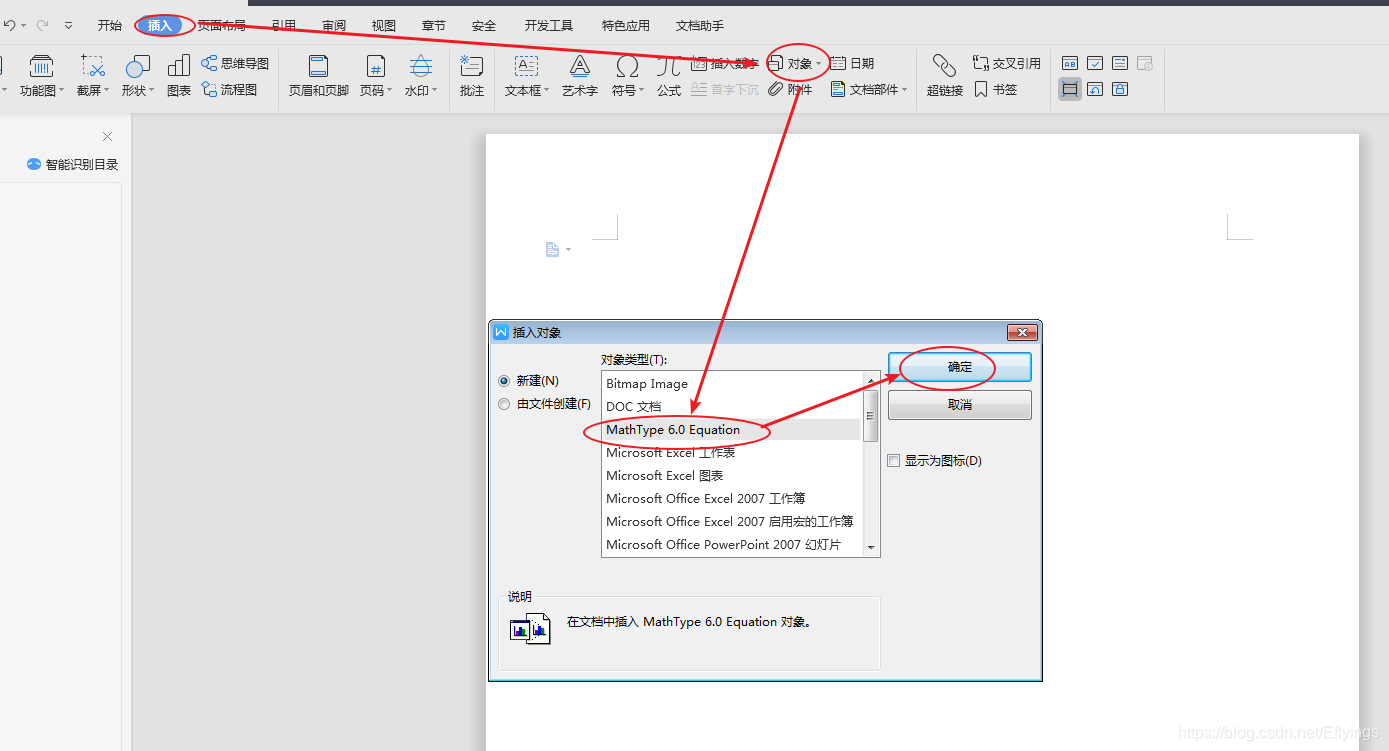Screen dimensions: 1389x751
Task: Expand the 对象 object dropdown arrow
Action: coord(817,62)
